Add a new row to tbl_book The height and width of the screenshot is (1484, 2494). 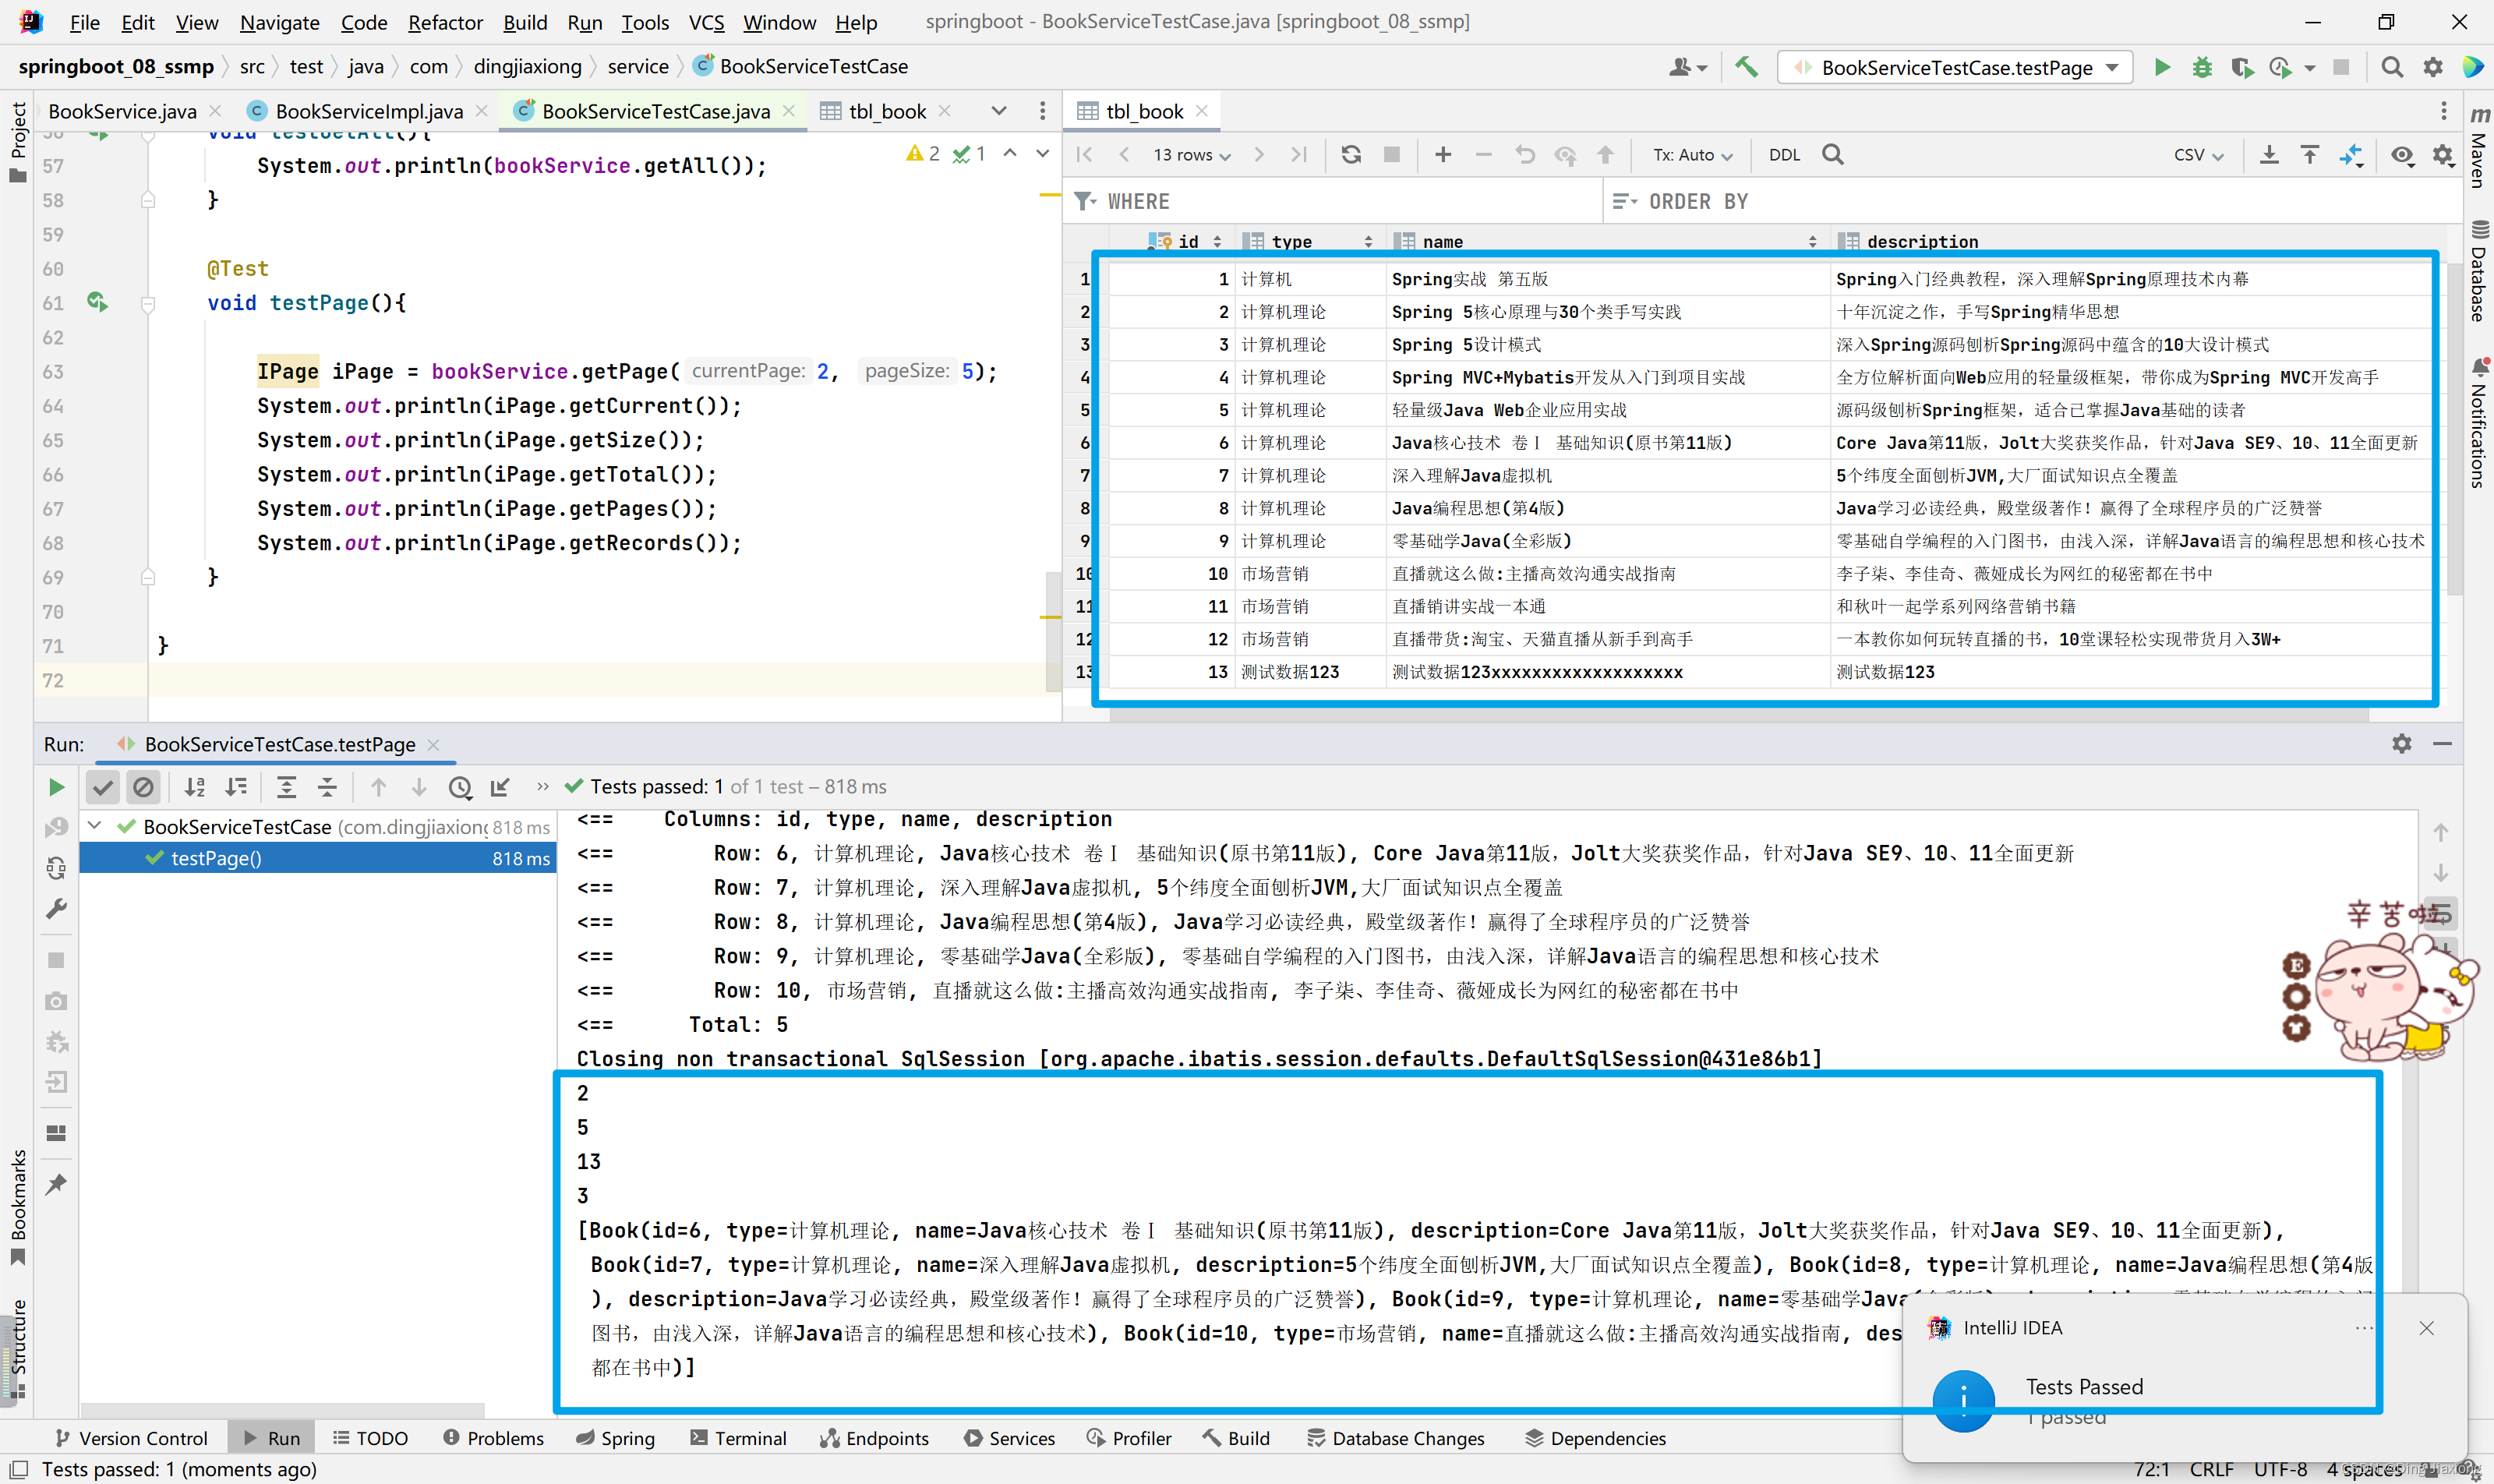1442,155
